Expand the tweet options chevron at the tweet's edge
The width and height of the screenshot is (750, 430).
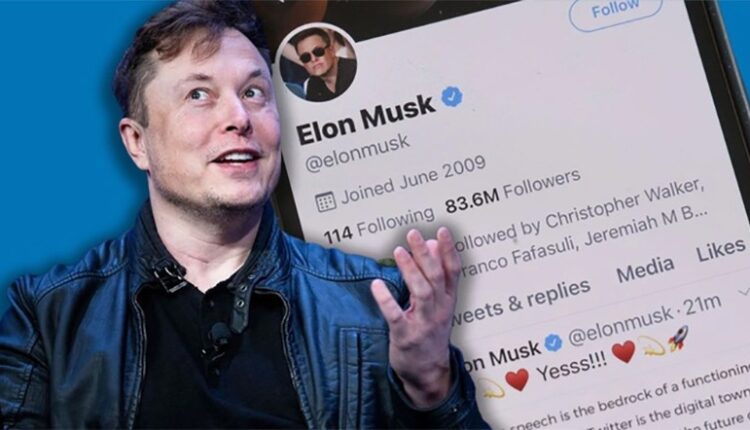[x=743, y=290]
